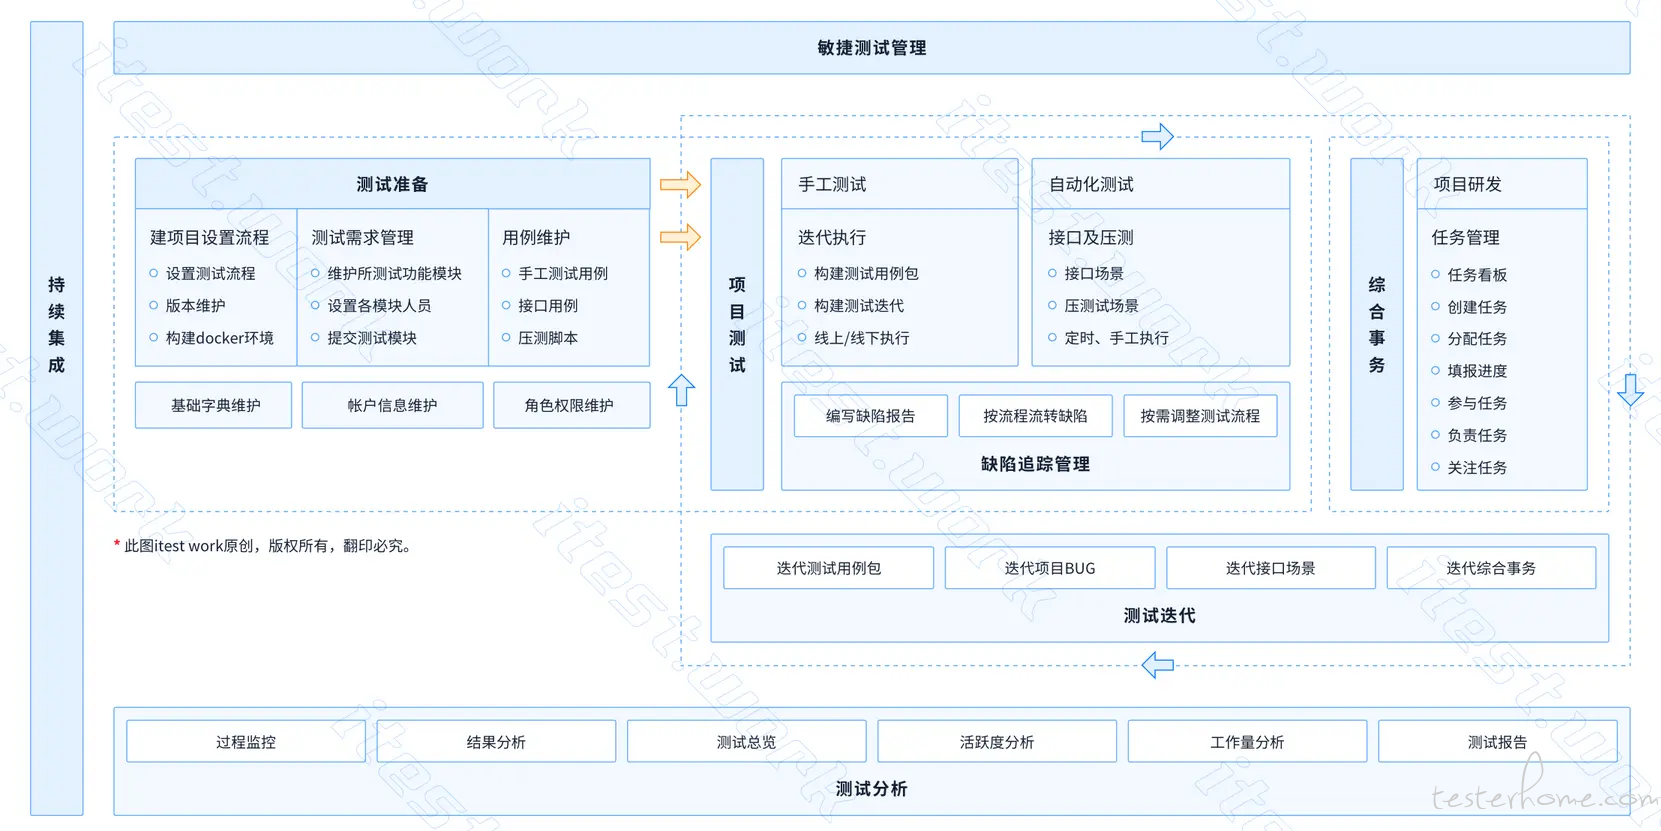Click the 项目测试 vertical block
Viewport: 1661px width, 831px height.
click(737, 324)
